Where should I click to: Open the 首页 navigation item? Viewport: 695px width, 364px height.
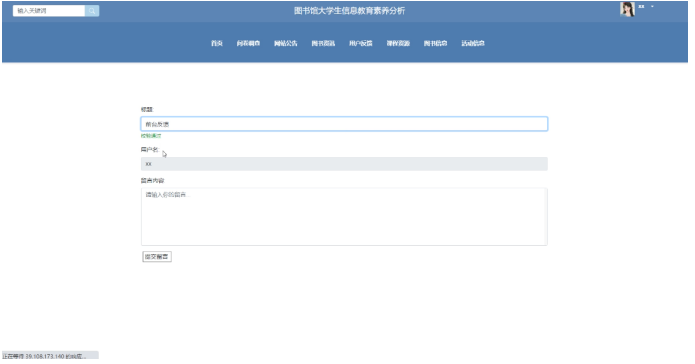[216, 43]
